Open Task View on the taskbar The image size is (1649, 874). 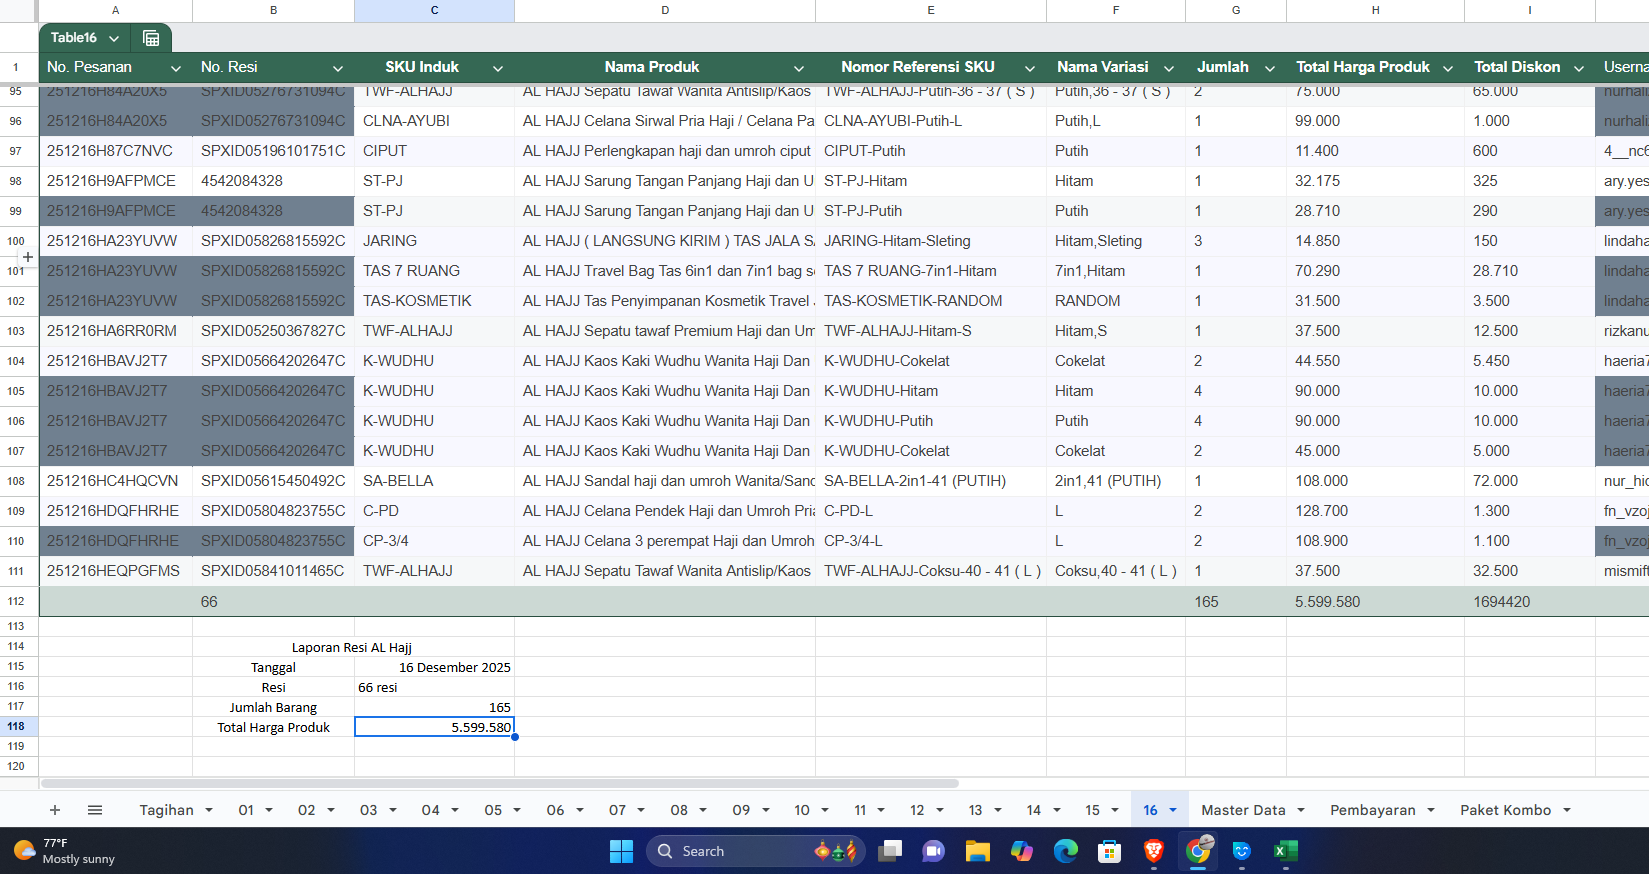point(889,851)
